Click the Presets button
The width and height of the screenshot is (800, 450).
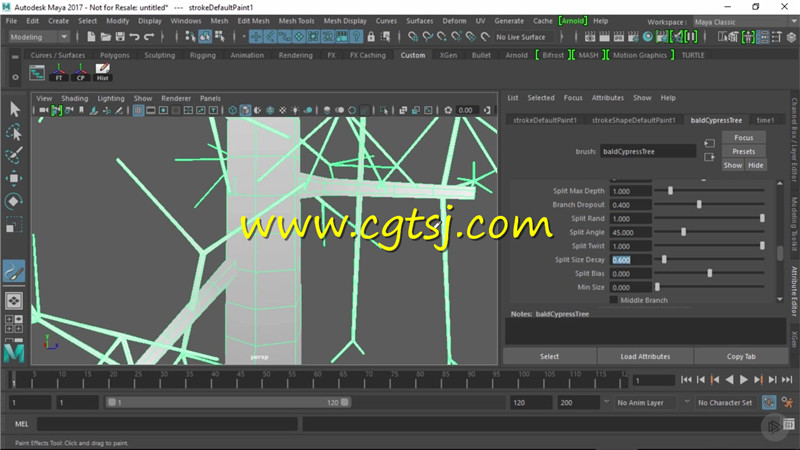(743, 152)
